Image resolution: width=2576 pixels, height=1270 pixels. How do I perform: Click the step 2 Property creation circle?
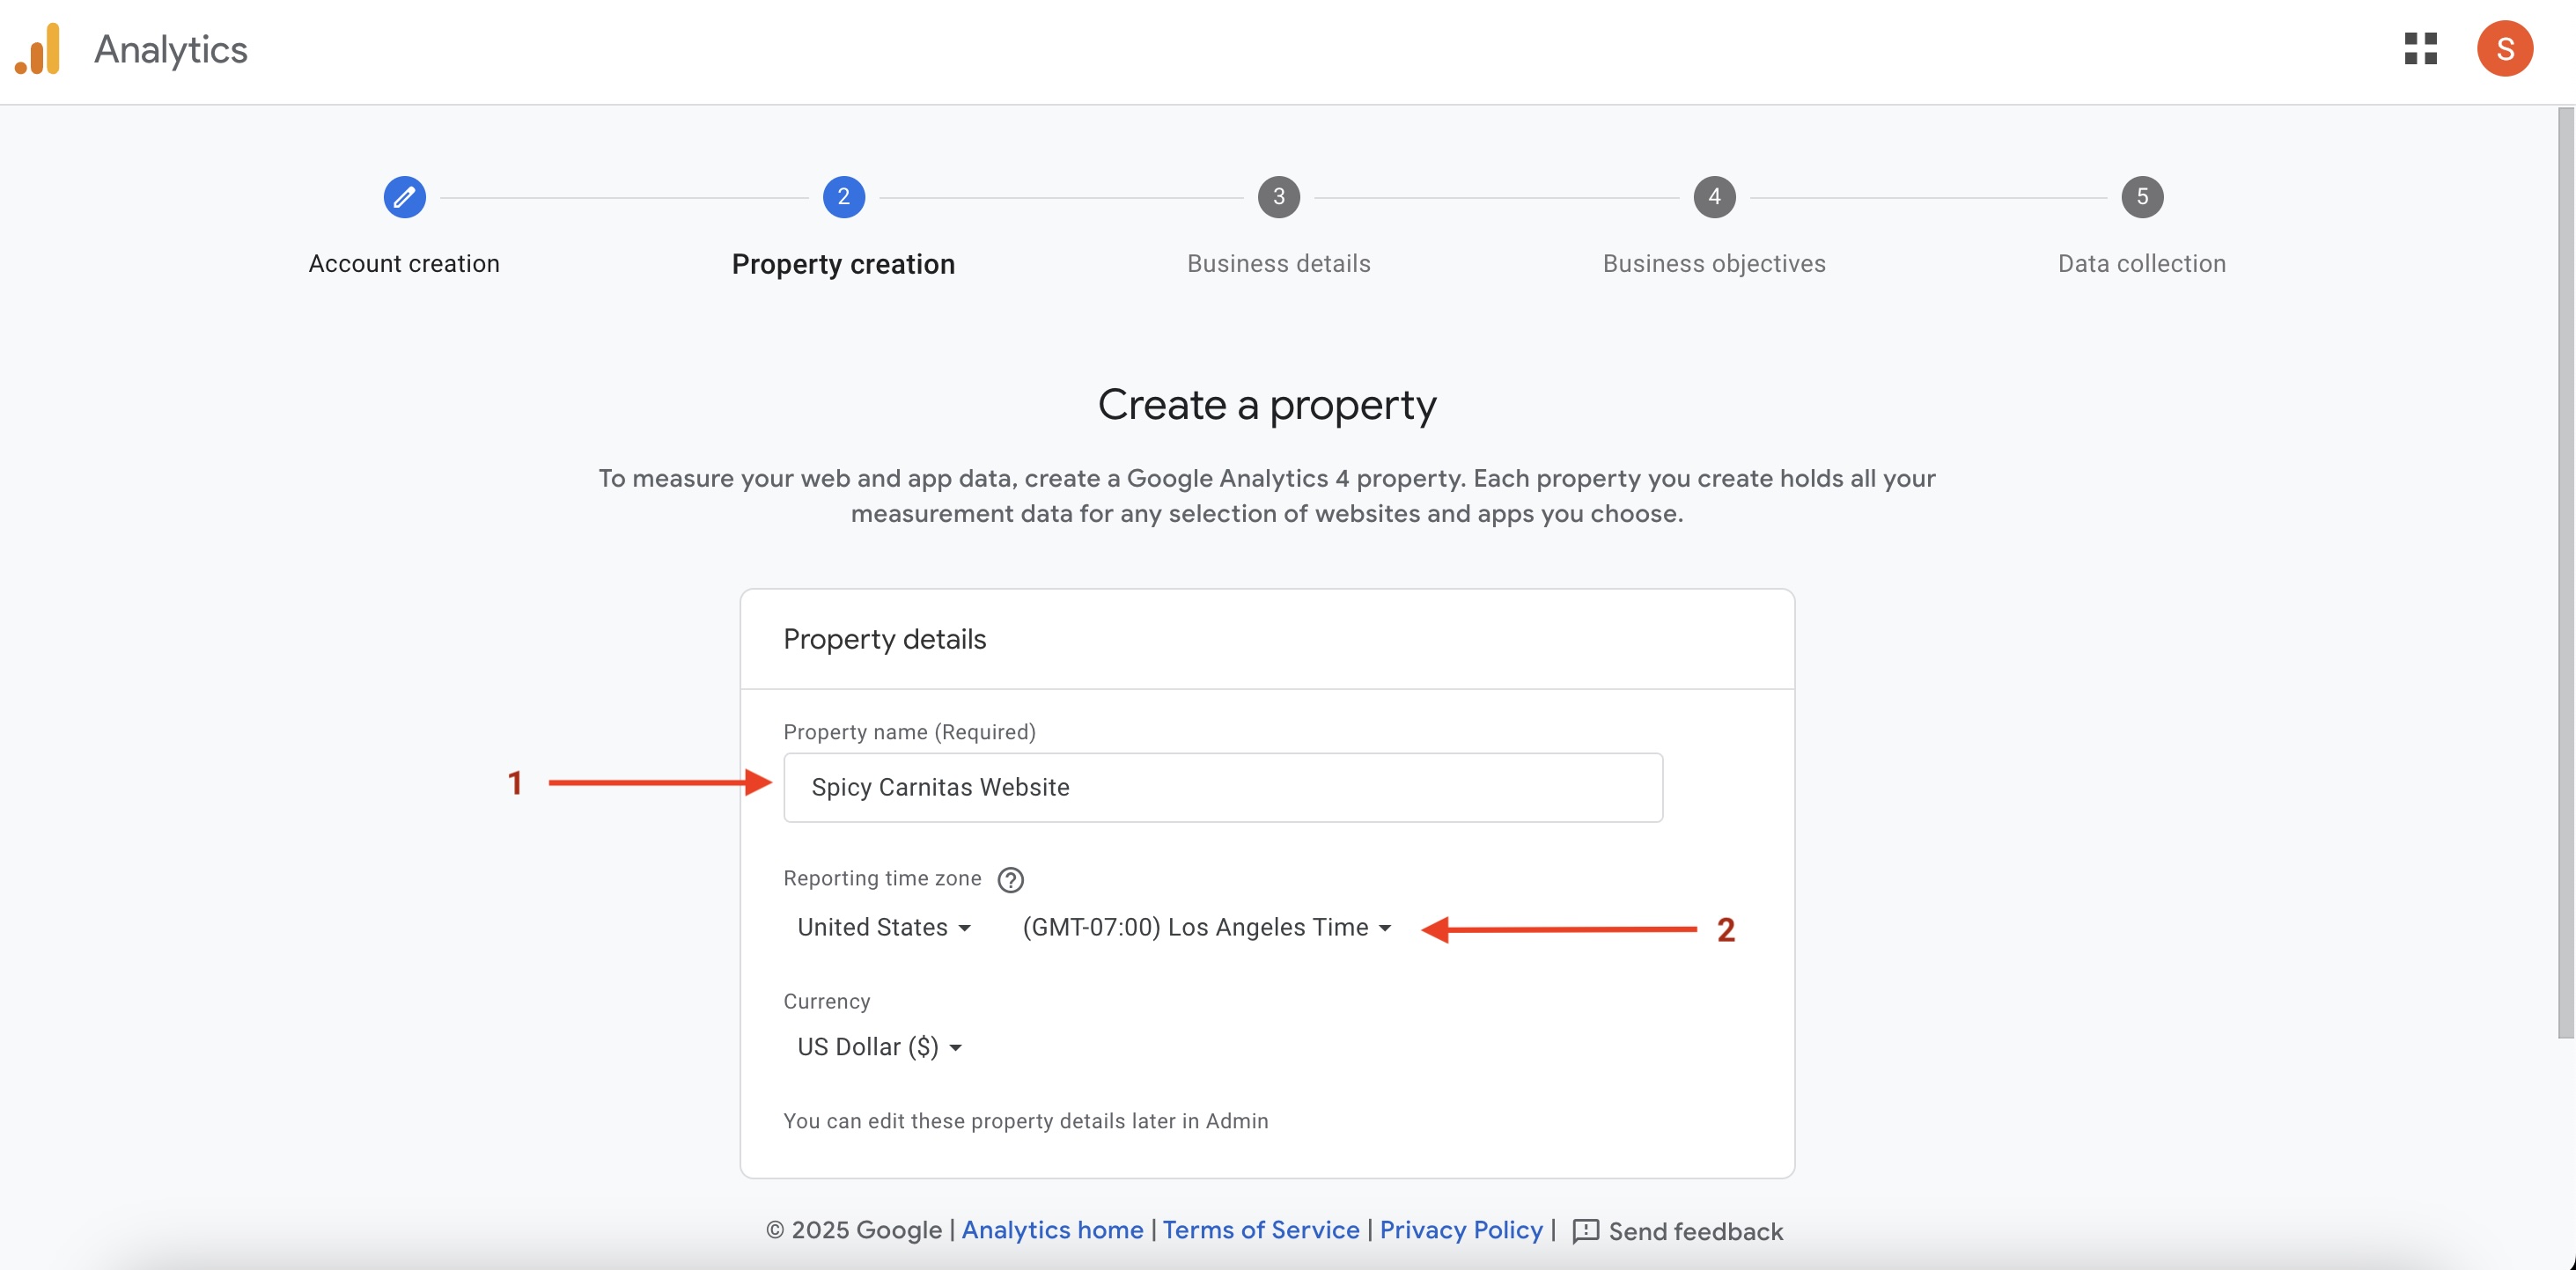[x=843, y=197]
